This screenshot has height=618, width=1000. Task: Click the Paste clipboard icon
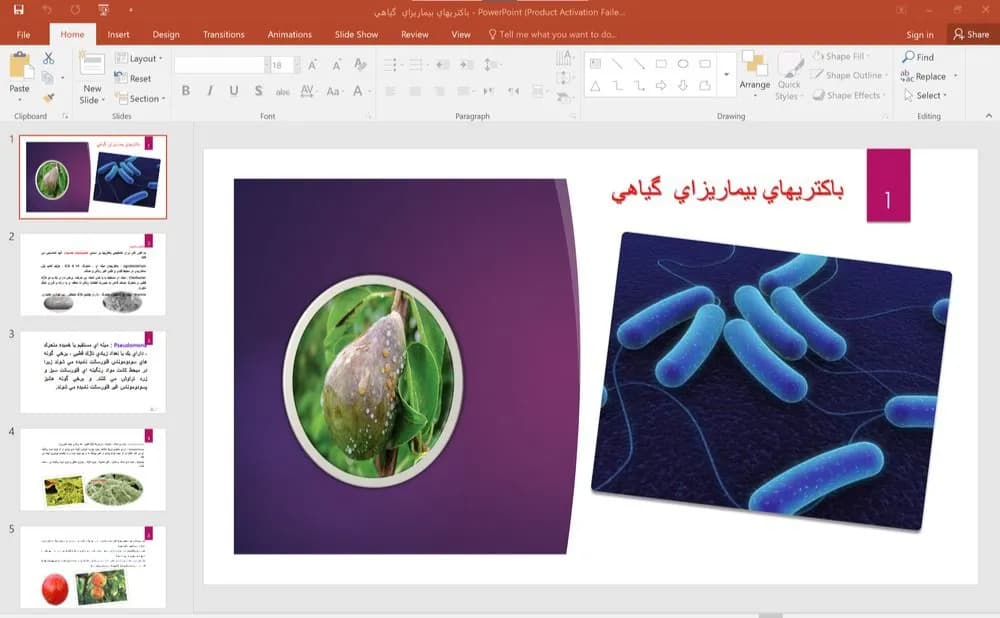click(20, 66)
